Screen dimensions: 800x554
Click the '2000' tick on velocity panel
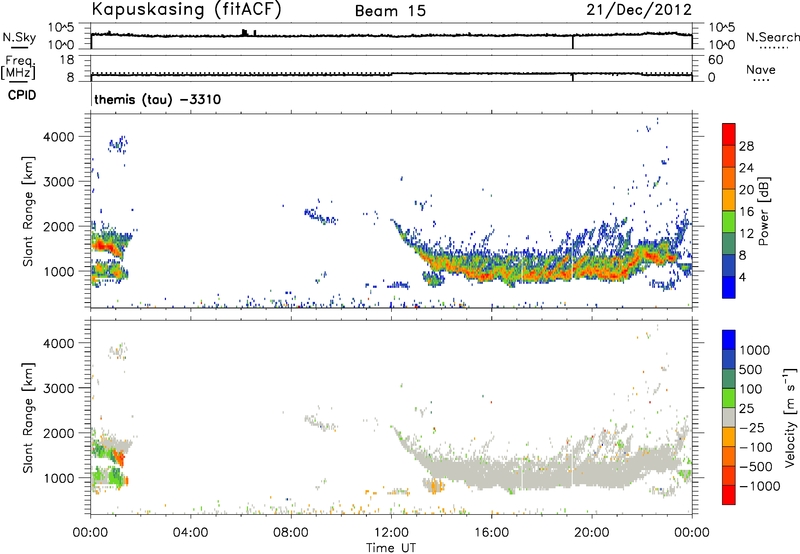[x=59, y=433]
